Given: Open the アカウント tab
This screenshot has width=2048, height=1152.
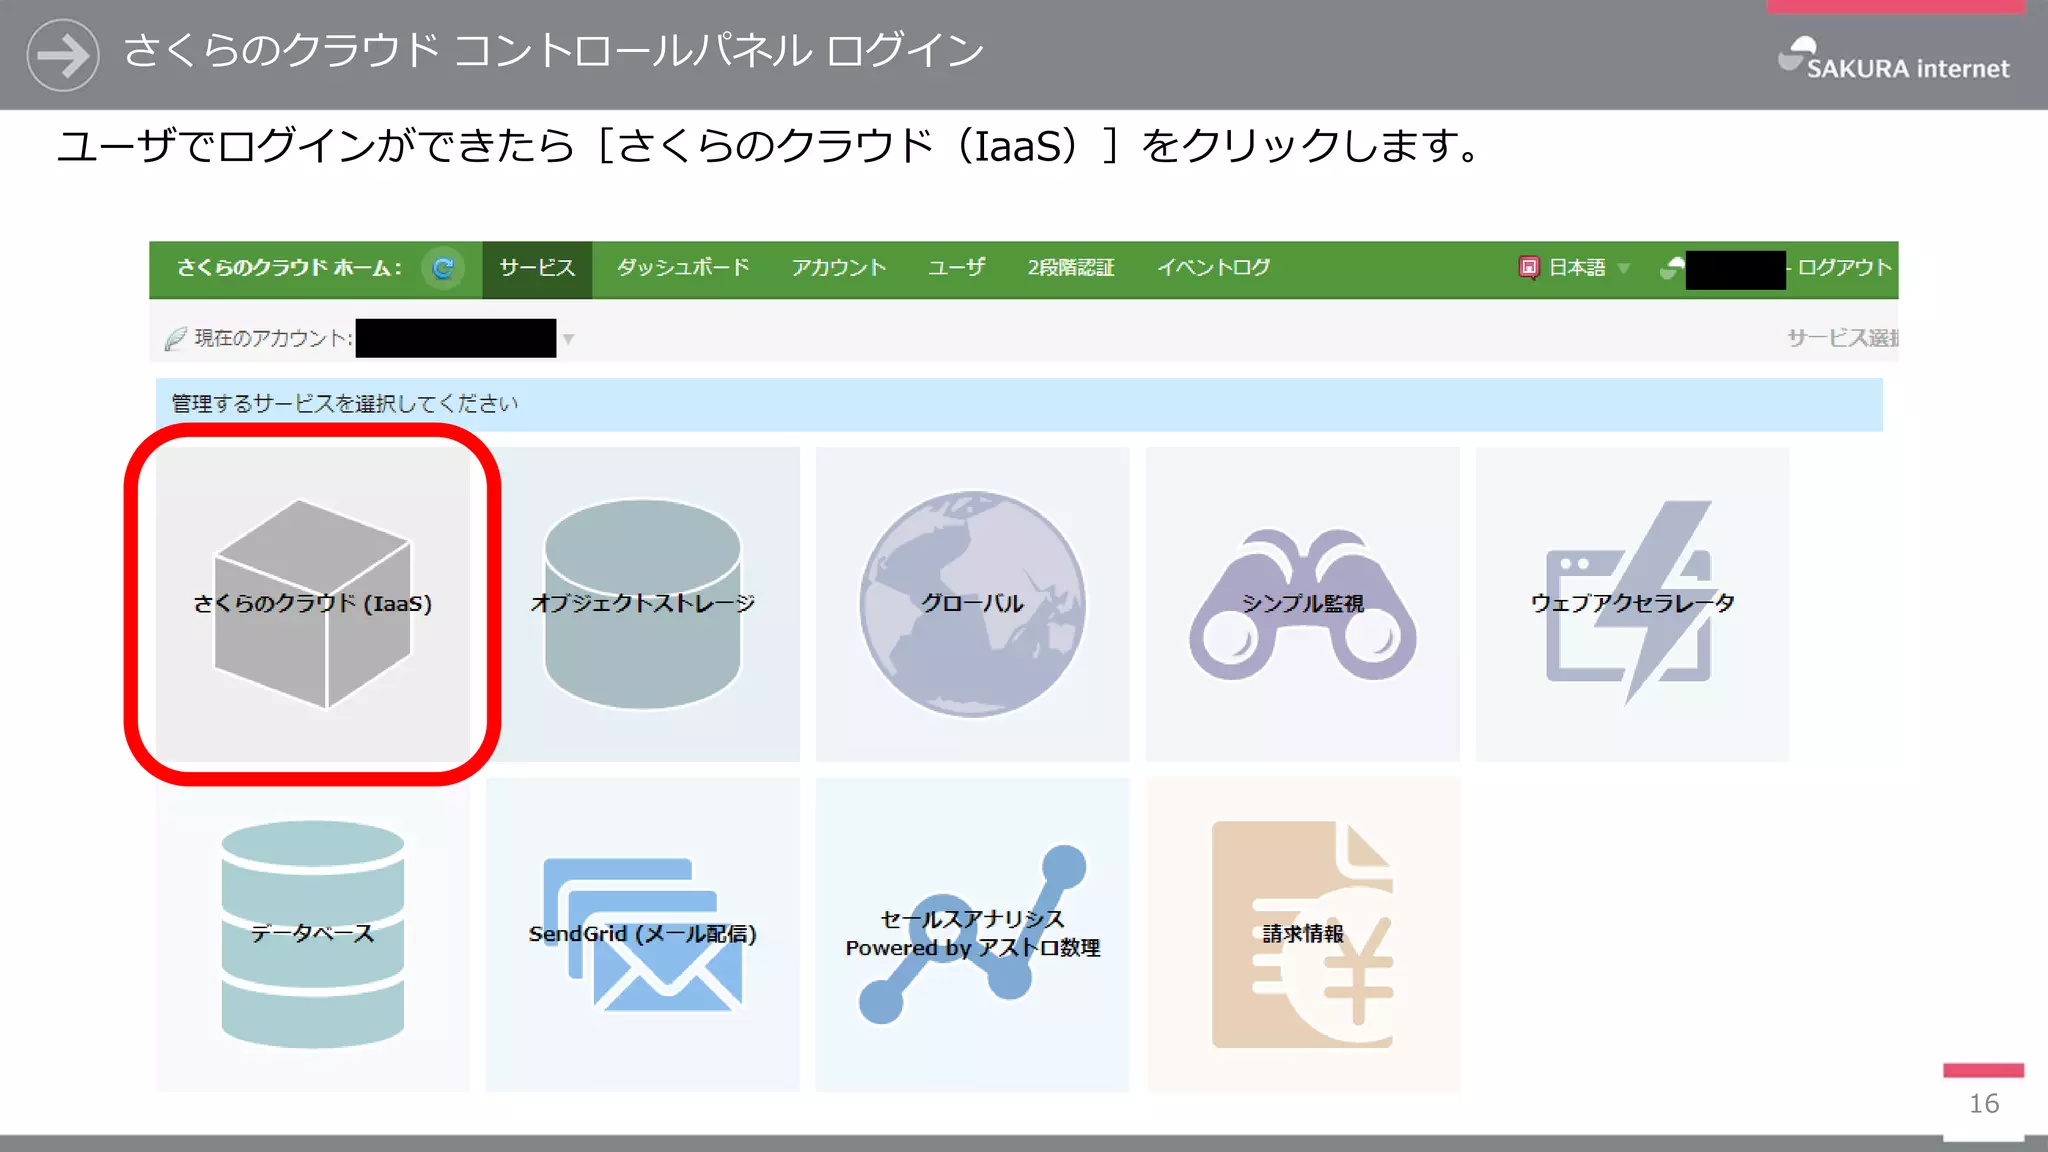Looking at the screenshot, I should 839,268.
